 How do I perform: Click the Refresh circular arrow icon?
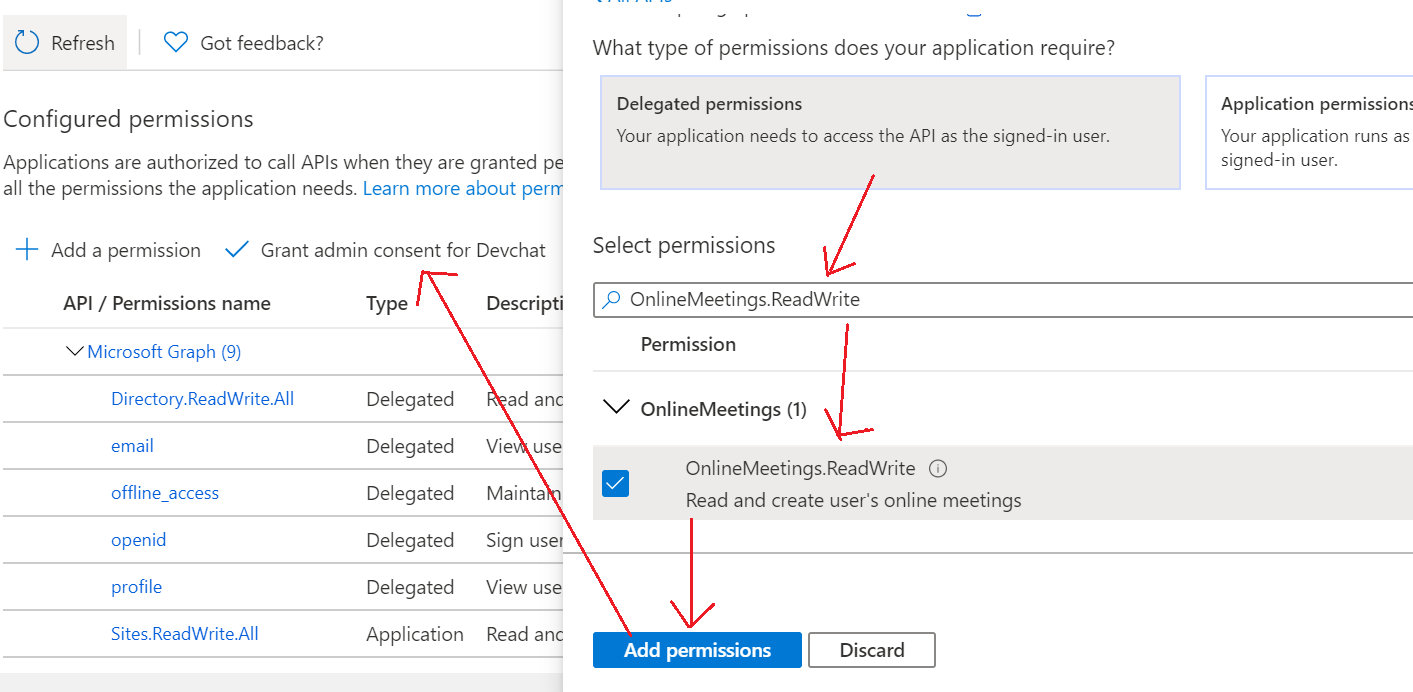pyautogui.click(x=28, y=43)
